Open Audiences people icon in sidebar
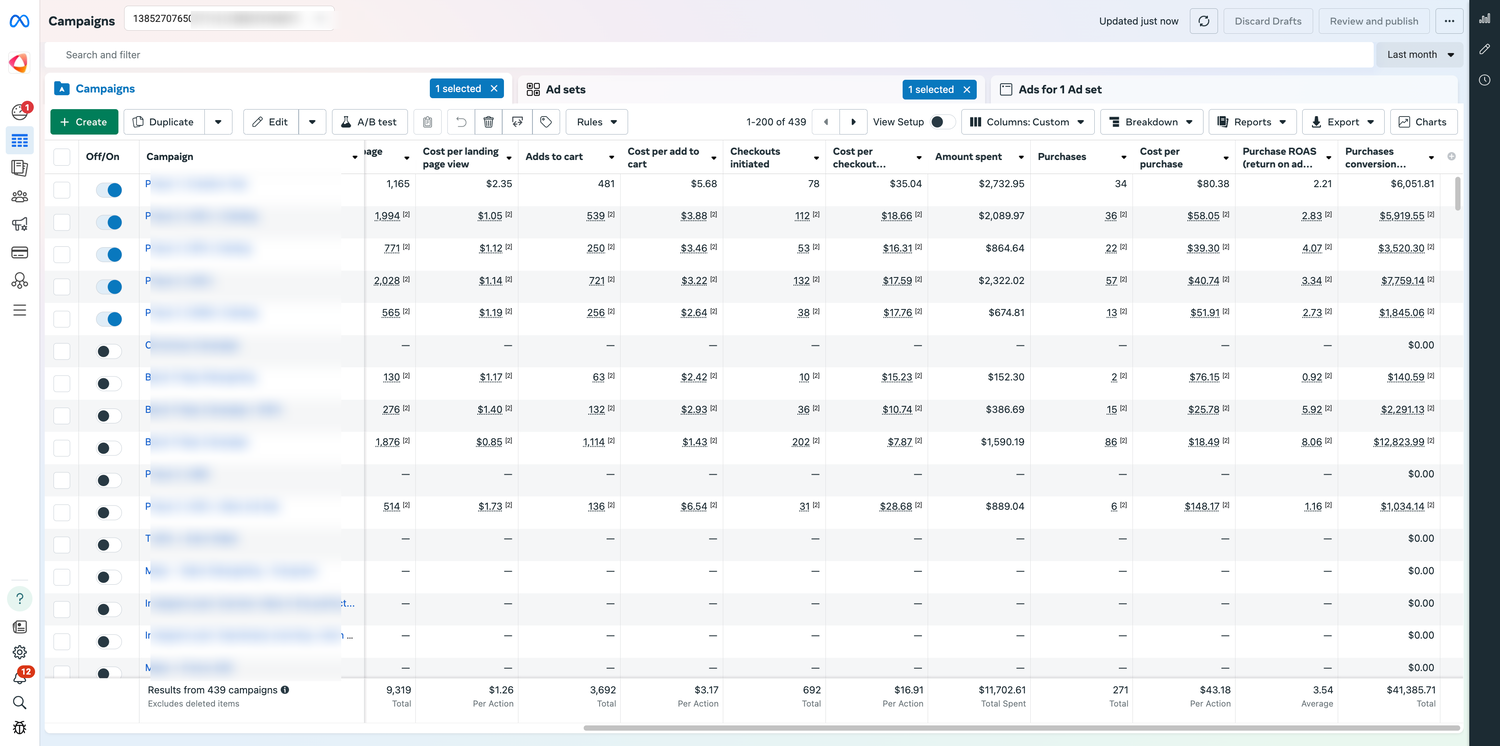Screen dimensions: 1500x746 tap(19, 196)
